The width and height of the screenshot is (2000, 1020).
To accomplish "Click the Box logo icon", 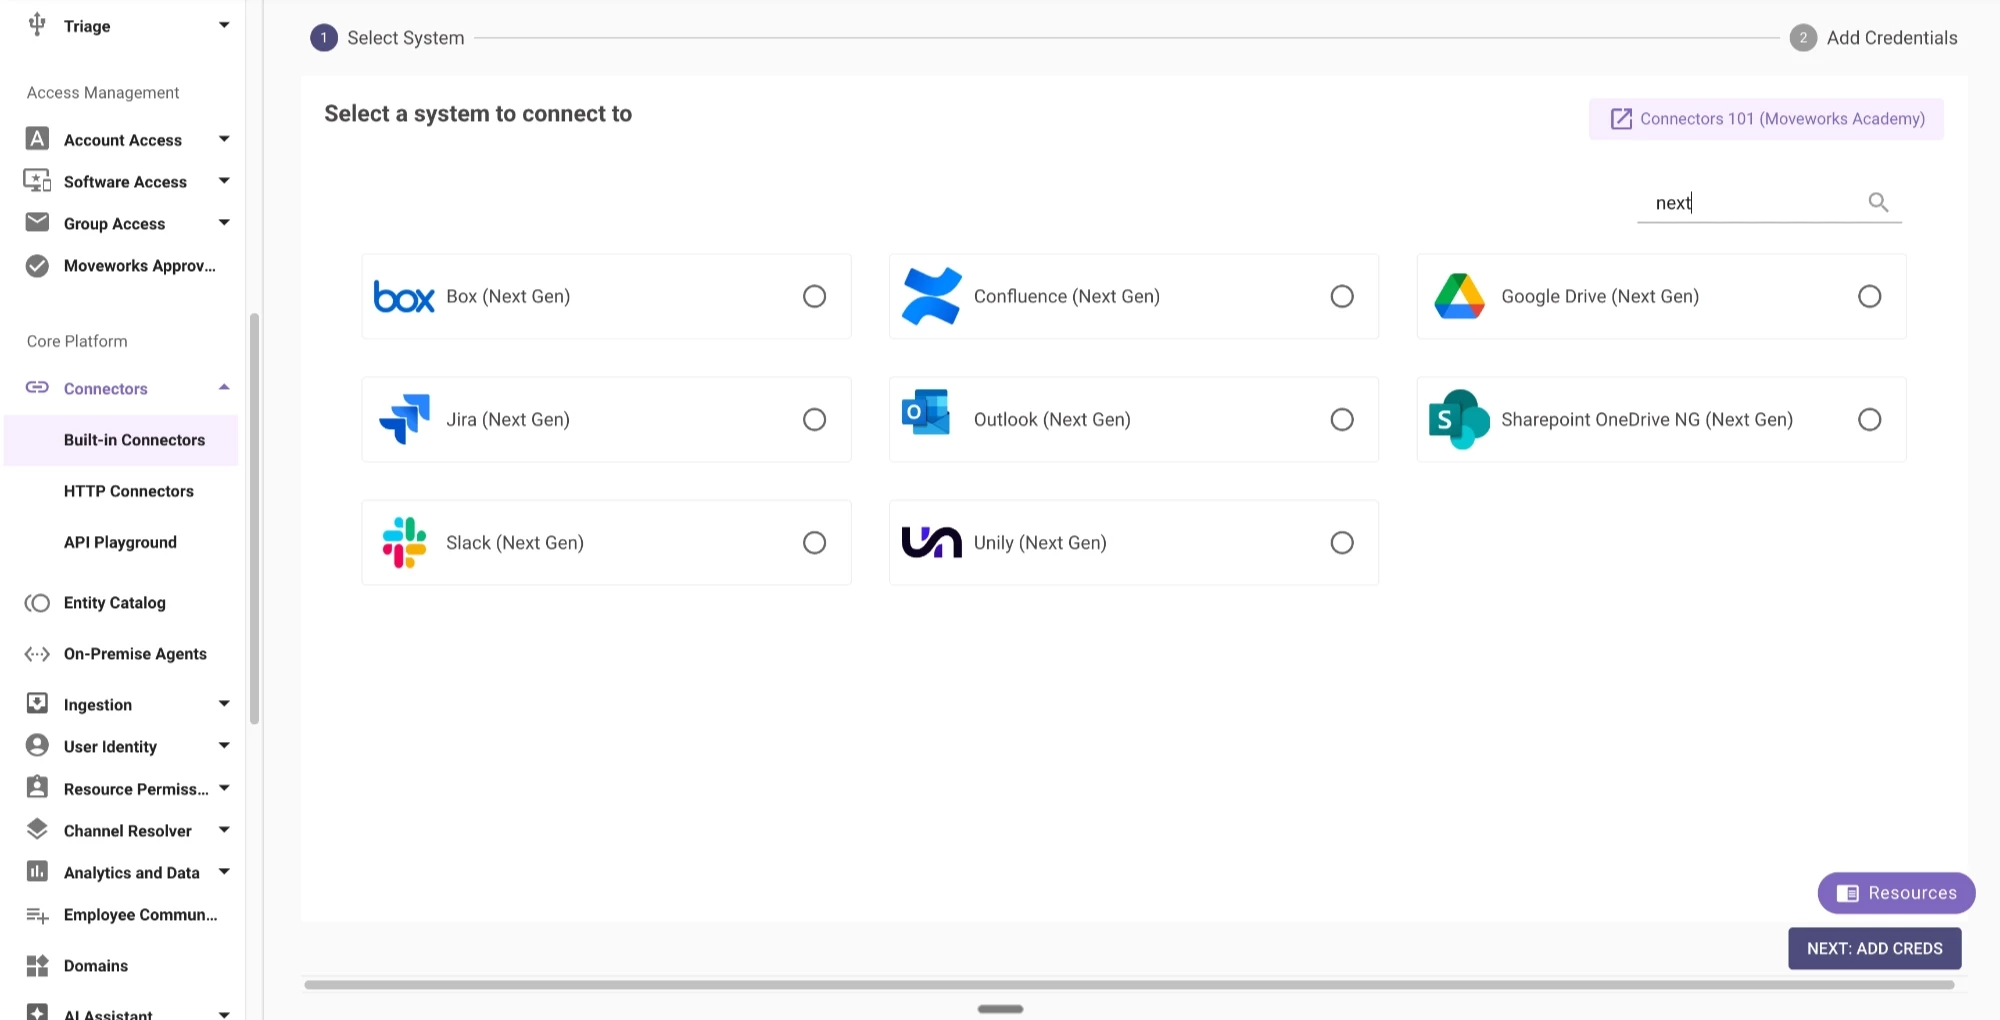I will point(404,297).
